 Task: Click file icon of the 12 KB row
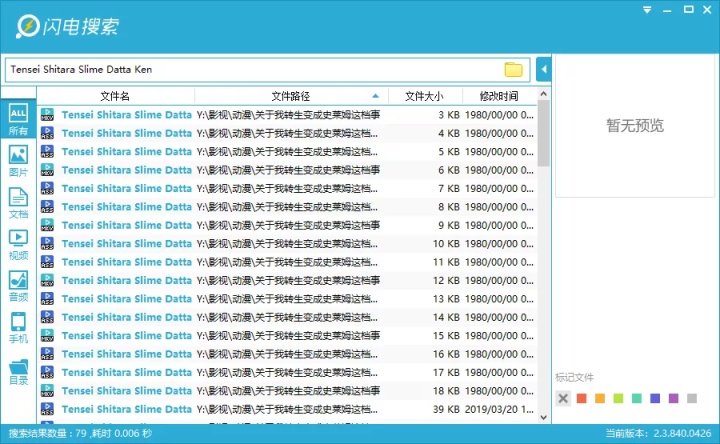(x=47, y=280)
